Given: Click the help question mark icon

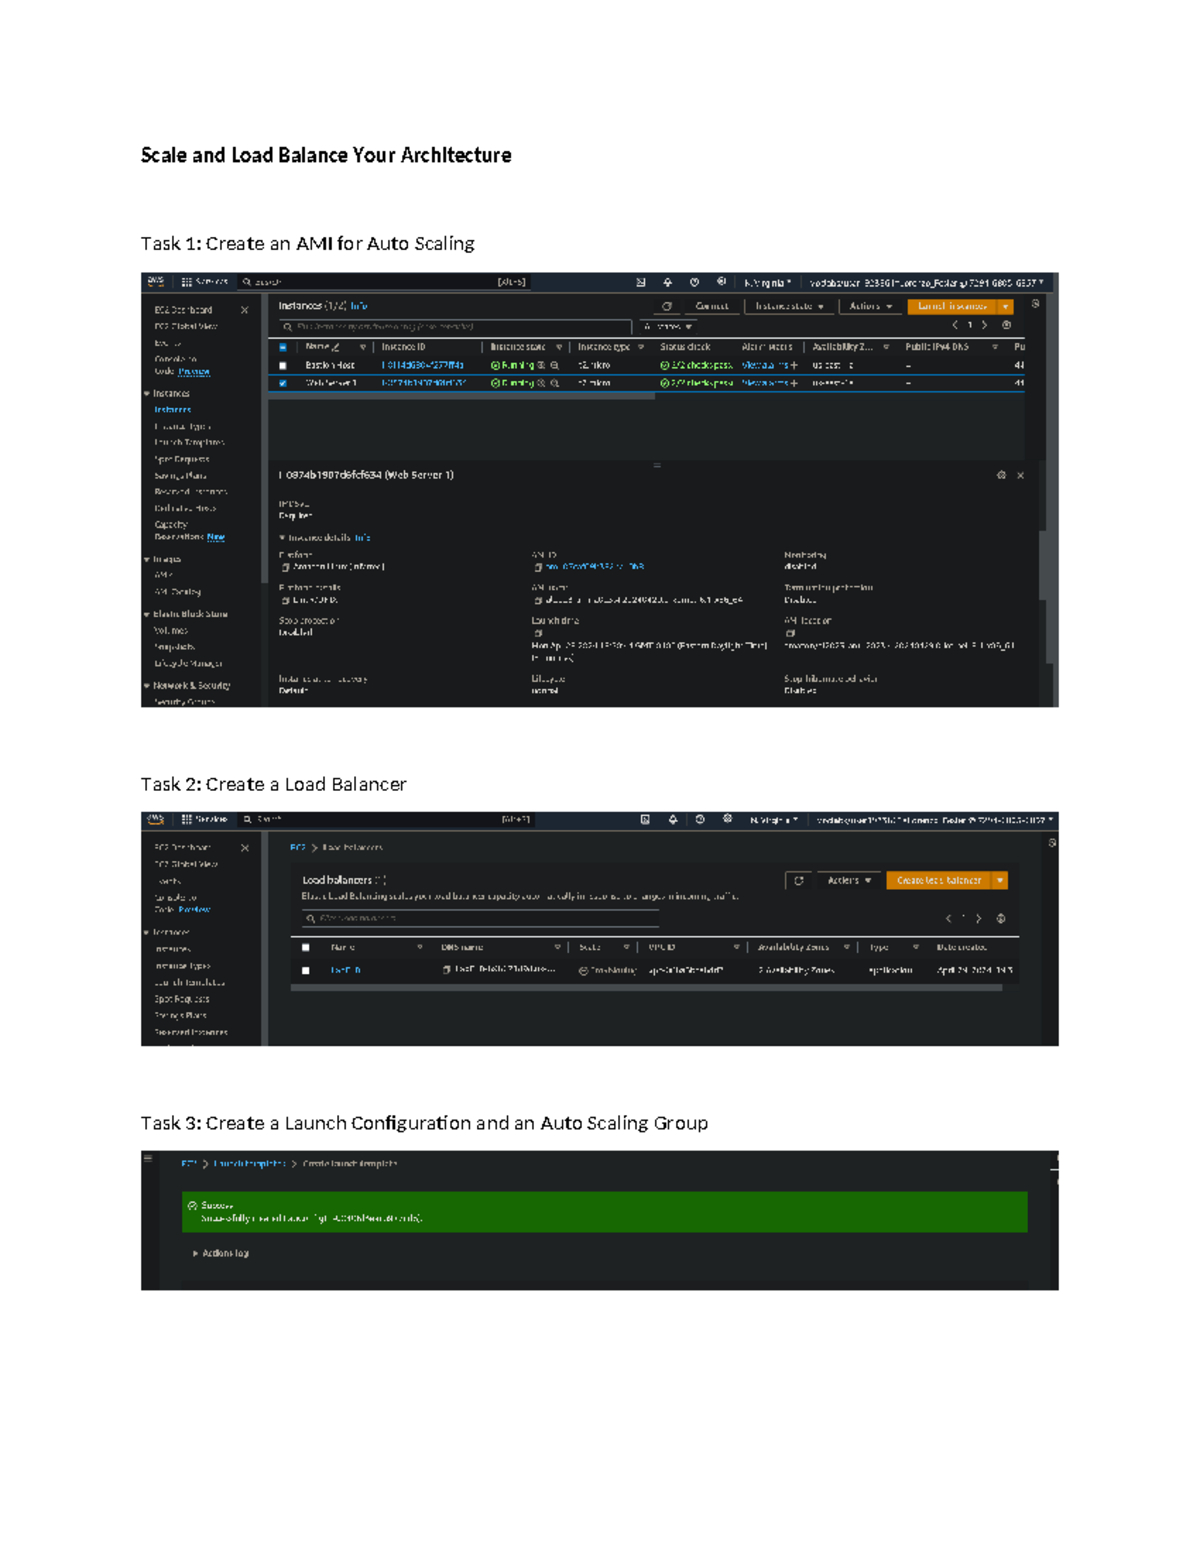Looking at the screenshot, I should click(x=693, y=281).
